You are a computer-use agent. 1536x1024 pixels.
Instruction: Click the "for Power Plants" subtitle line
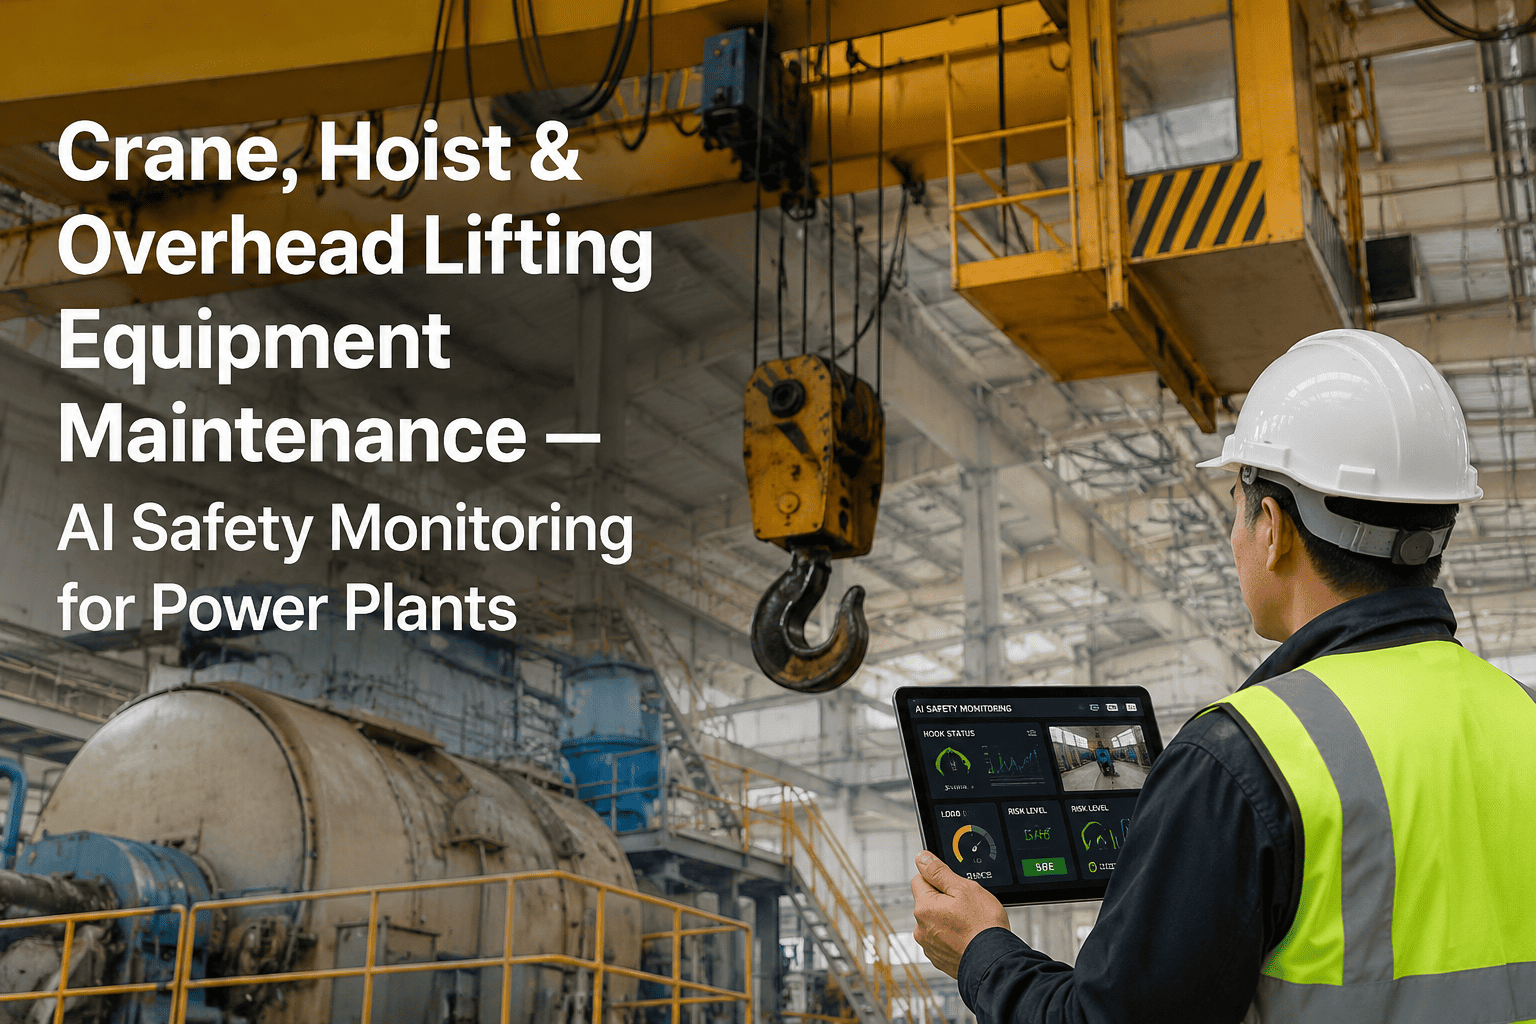click(287, 608)
